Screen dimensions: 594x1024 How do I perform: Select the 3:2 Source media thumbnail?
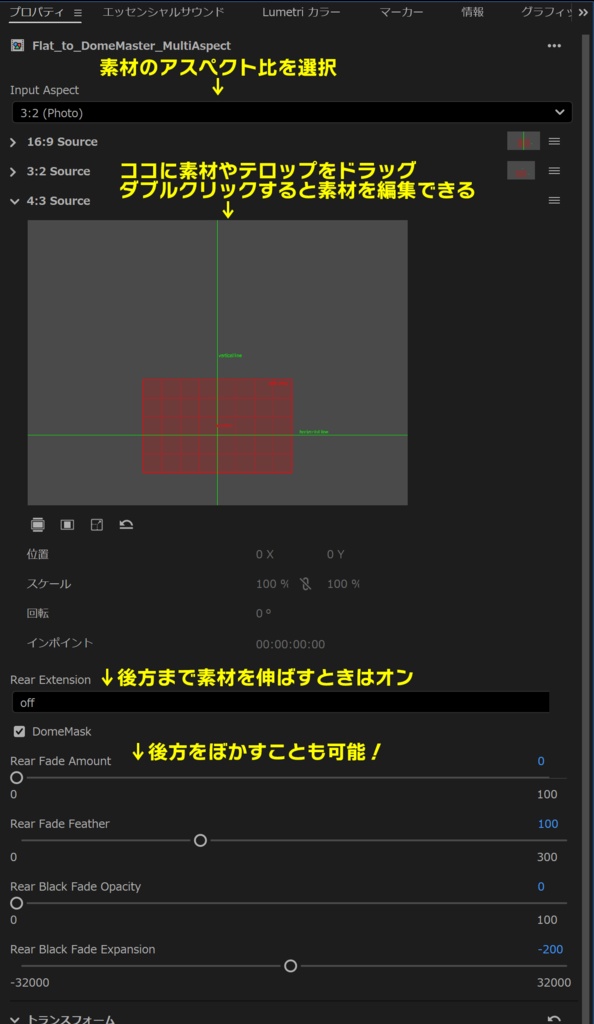click(521, 170)
